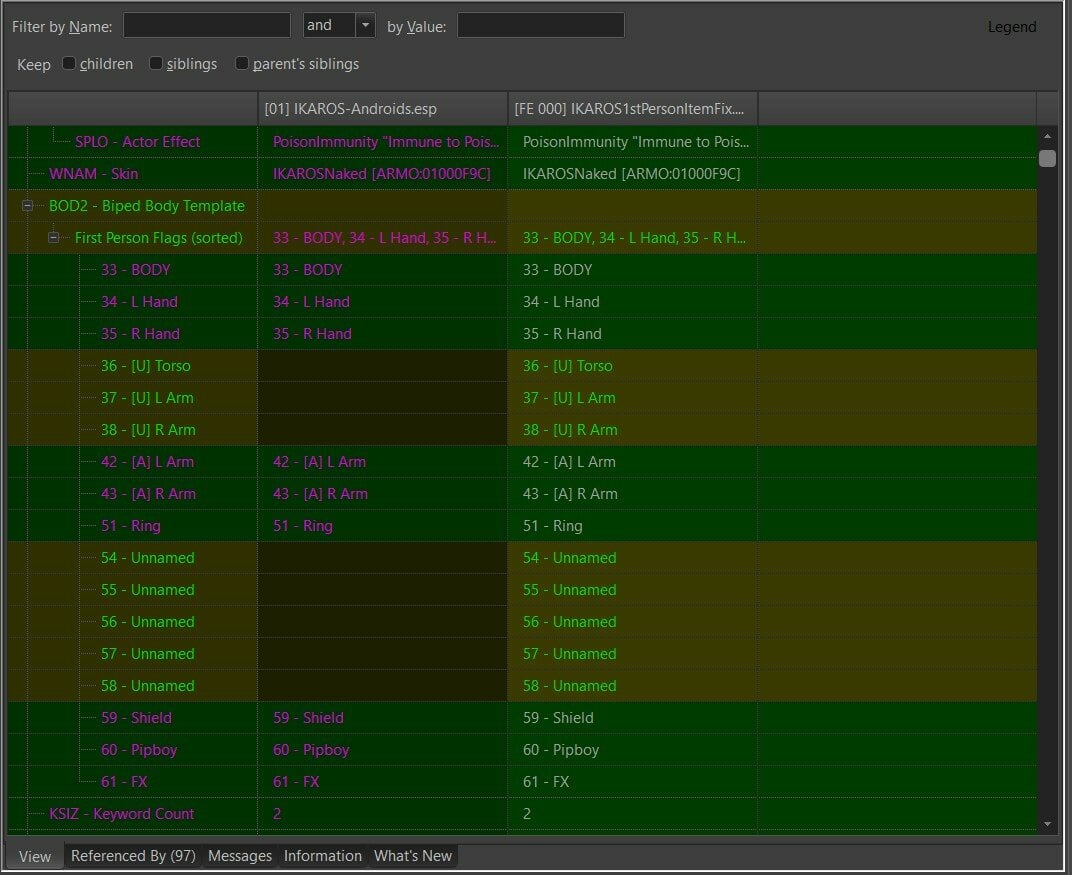Select the 38 - [U] R Arm tree row label

pos(148,429)
